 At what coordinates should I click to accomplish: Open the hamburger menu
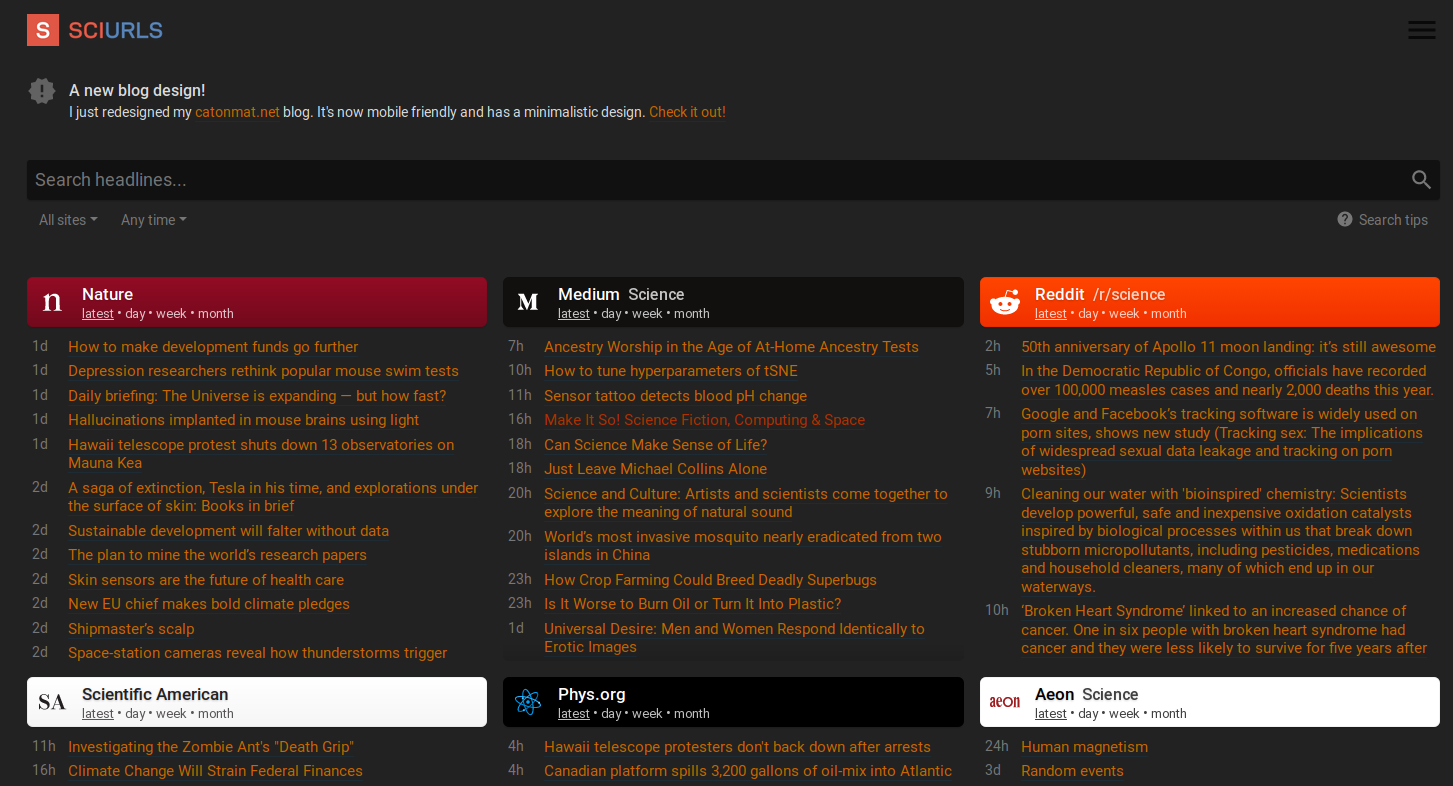1421,30
